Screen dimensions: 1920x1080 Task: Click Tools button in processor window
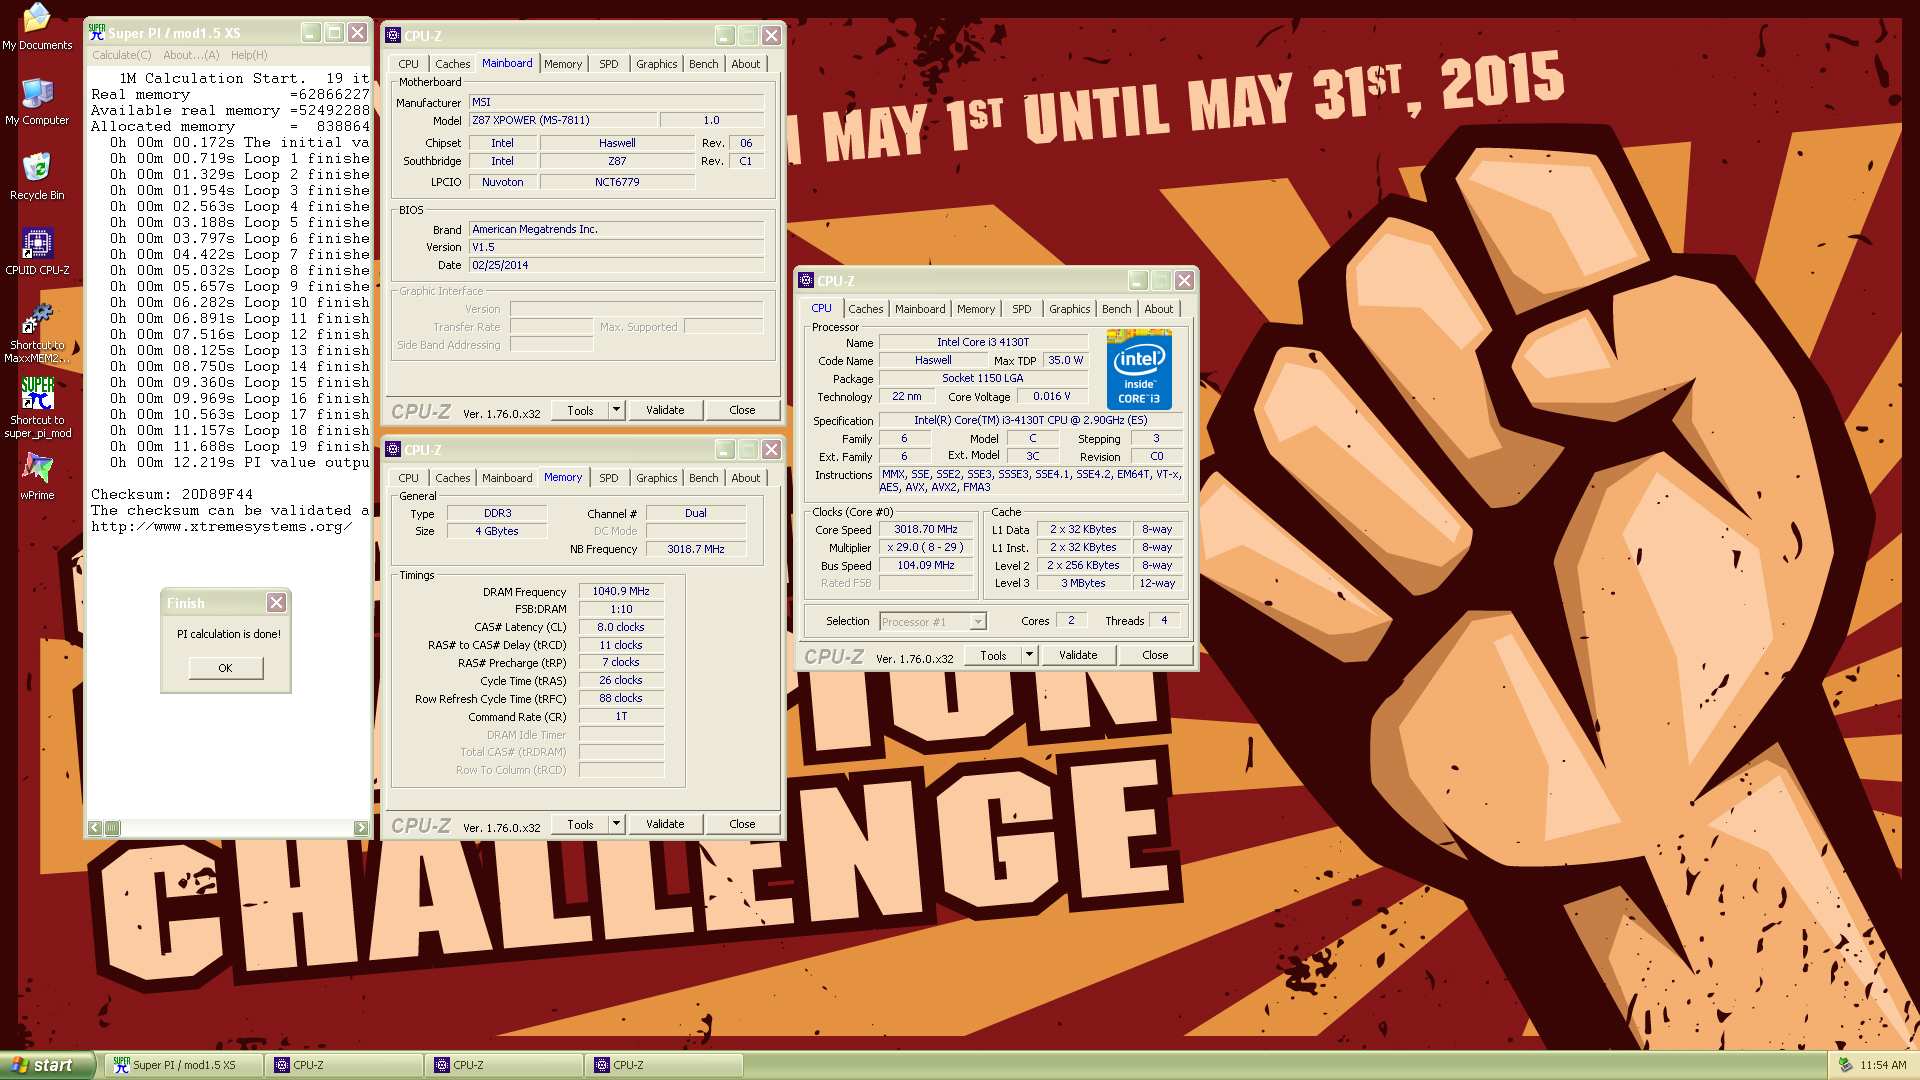993,654
